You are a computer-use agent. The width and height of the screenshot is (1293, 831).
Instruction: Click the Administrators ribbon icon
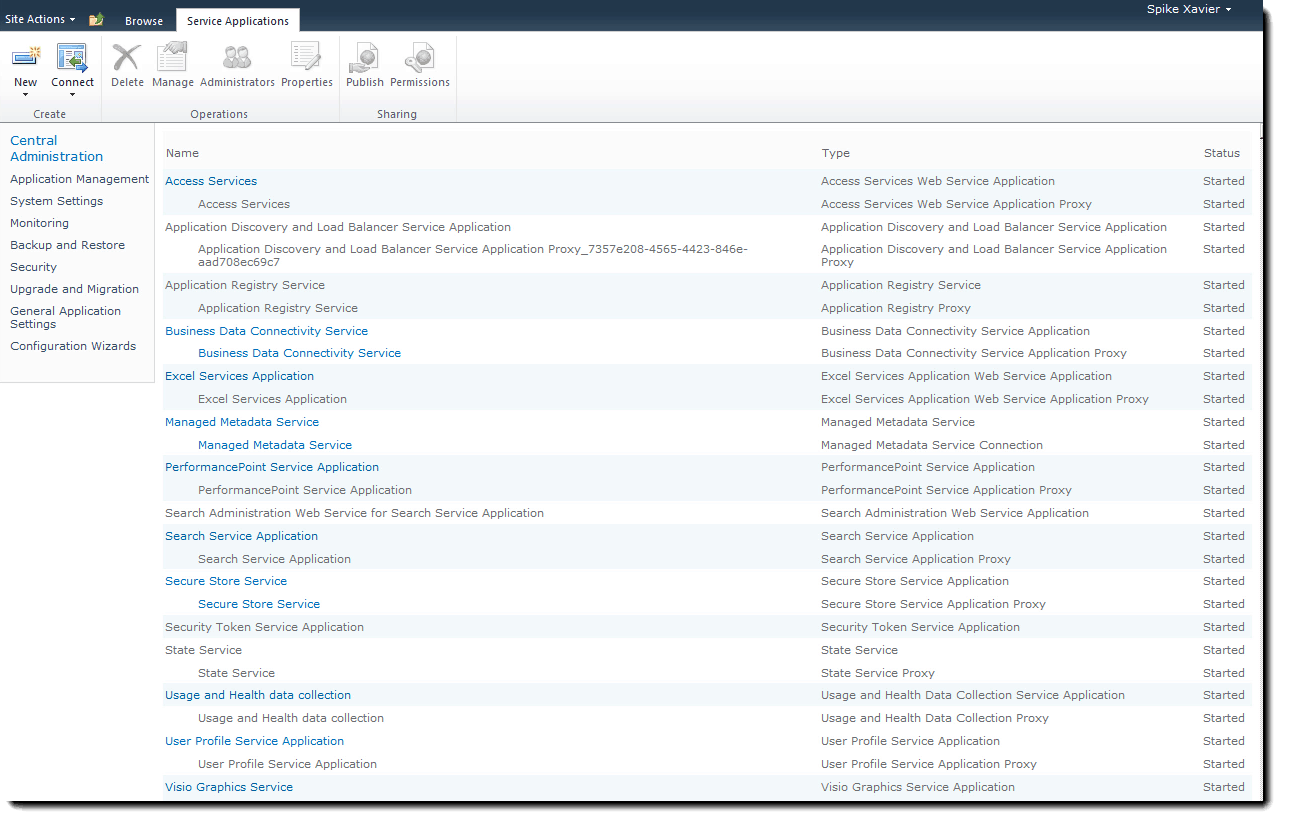237,57
